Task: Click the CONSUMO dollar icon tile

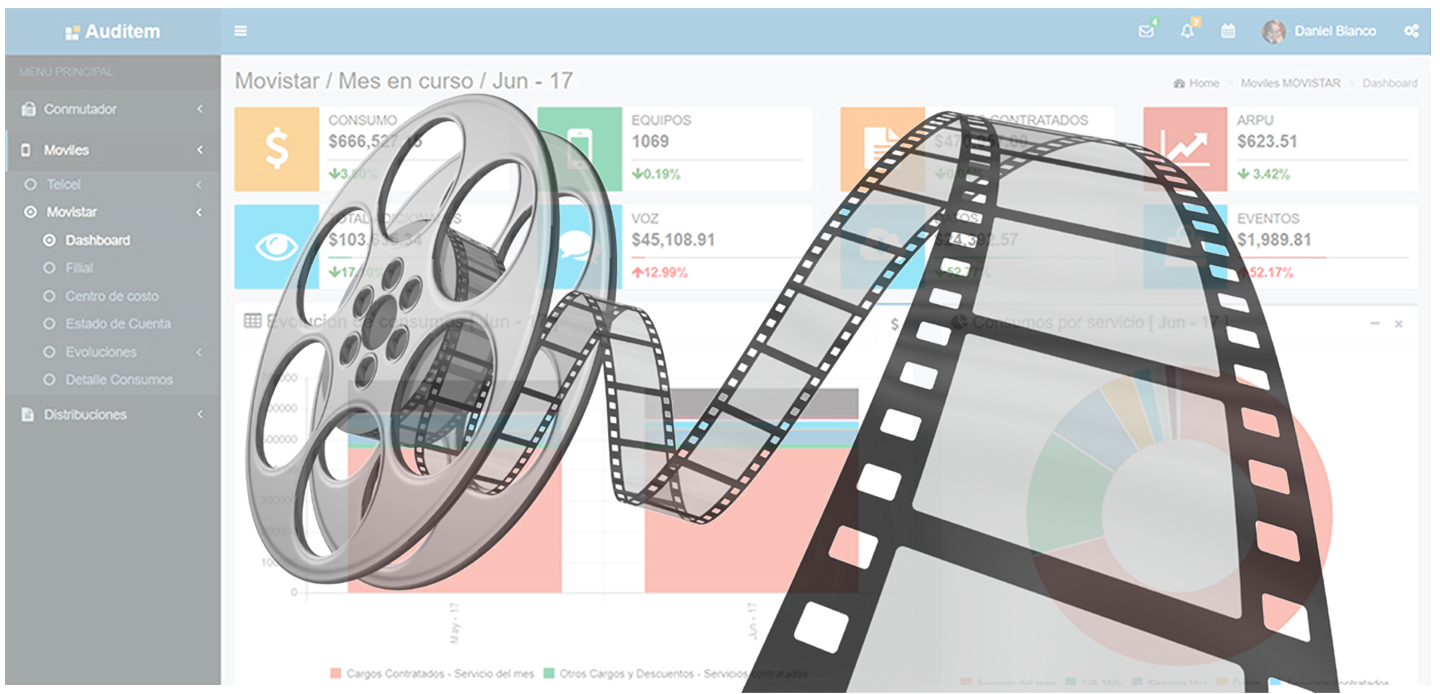Action: coord(277,149)
